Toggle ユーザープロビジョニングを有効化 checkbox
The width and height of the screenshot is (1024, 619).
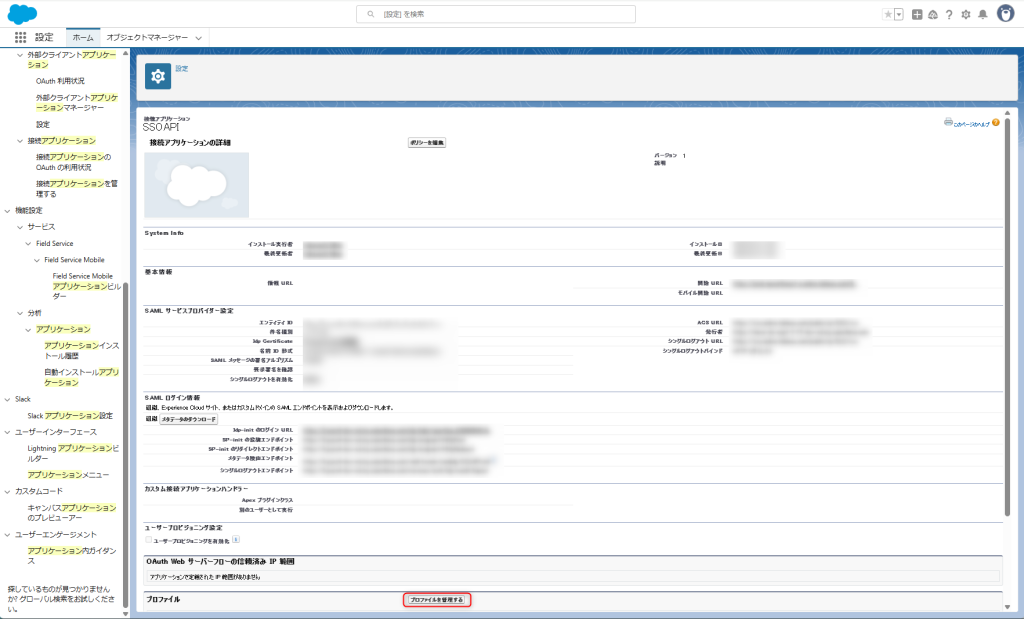148,540
